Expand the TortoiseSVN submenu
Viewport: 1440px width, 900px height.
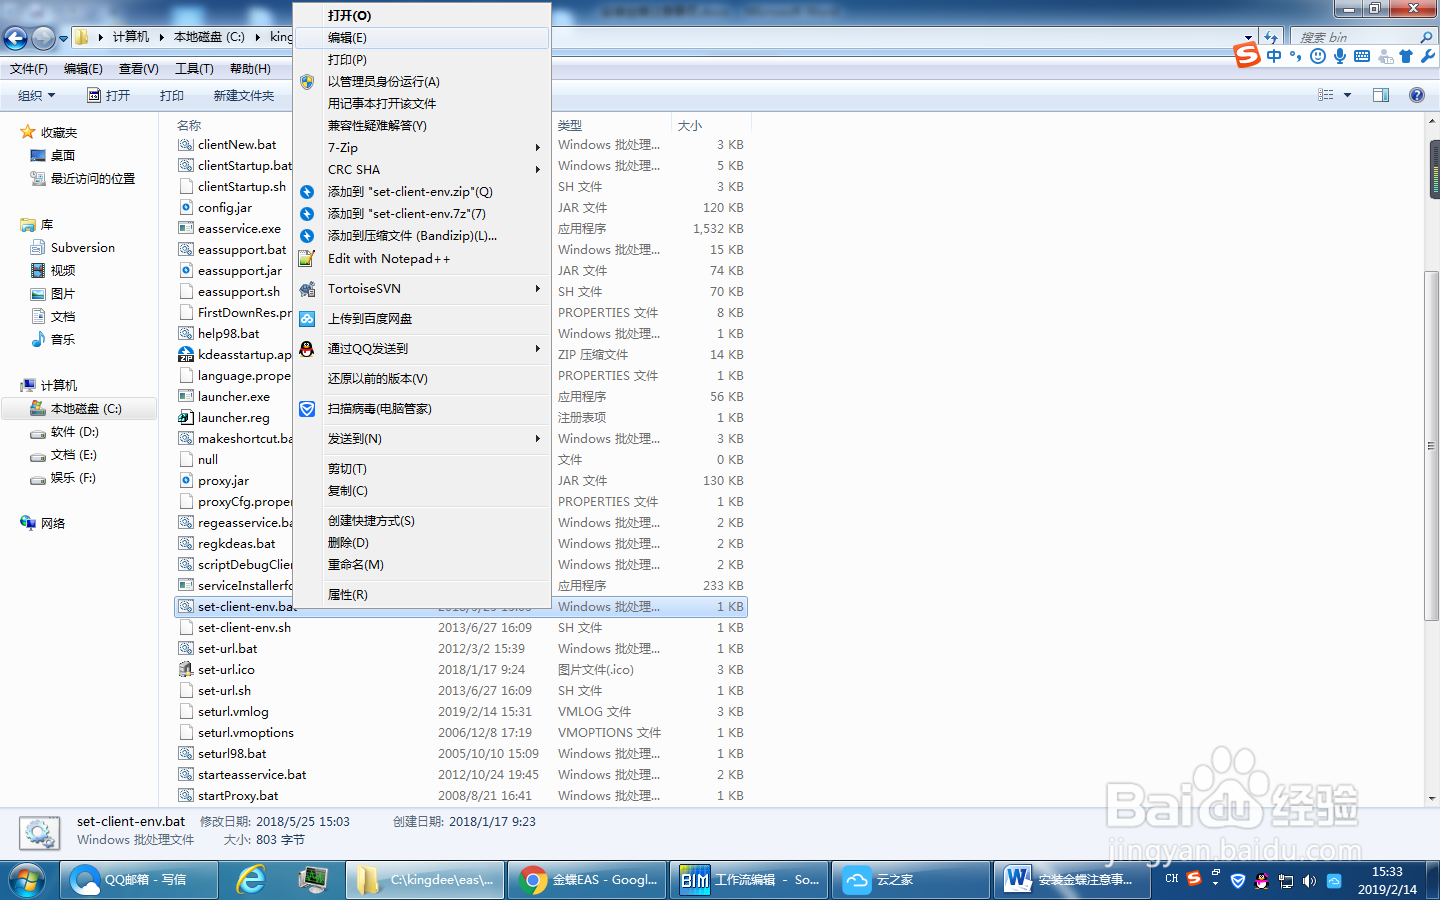coord(538,288)
